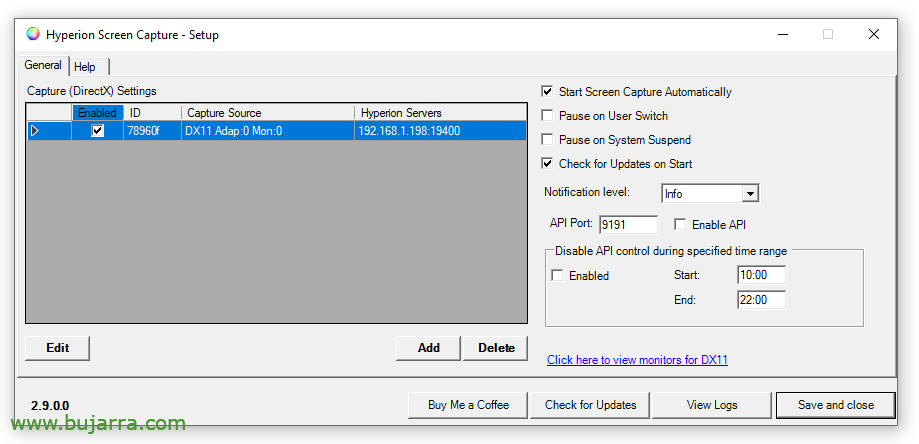Click the Capture Source column header

(x=268, y=112)
